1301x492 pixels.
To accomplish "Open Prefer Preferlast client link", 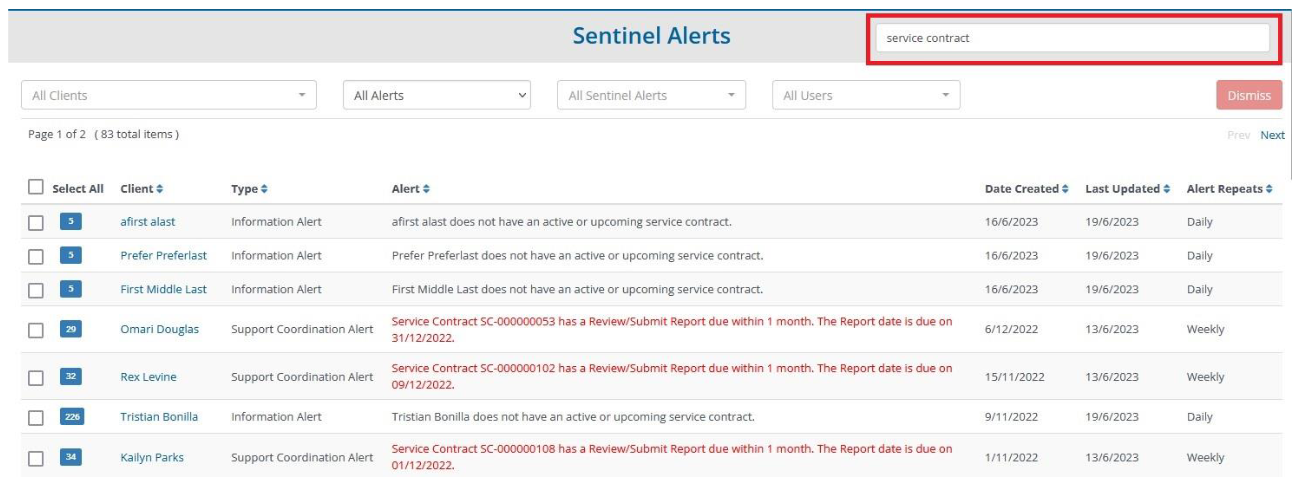I will [164, 255].
